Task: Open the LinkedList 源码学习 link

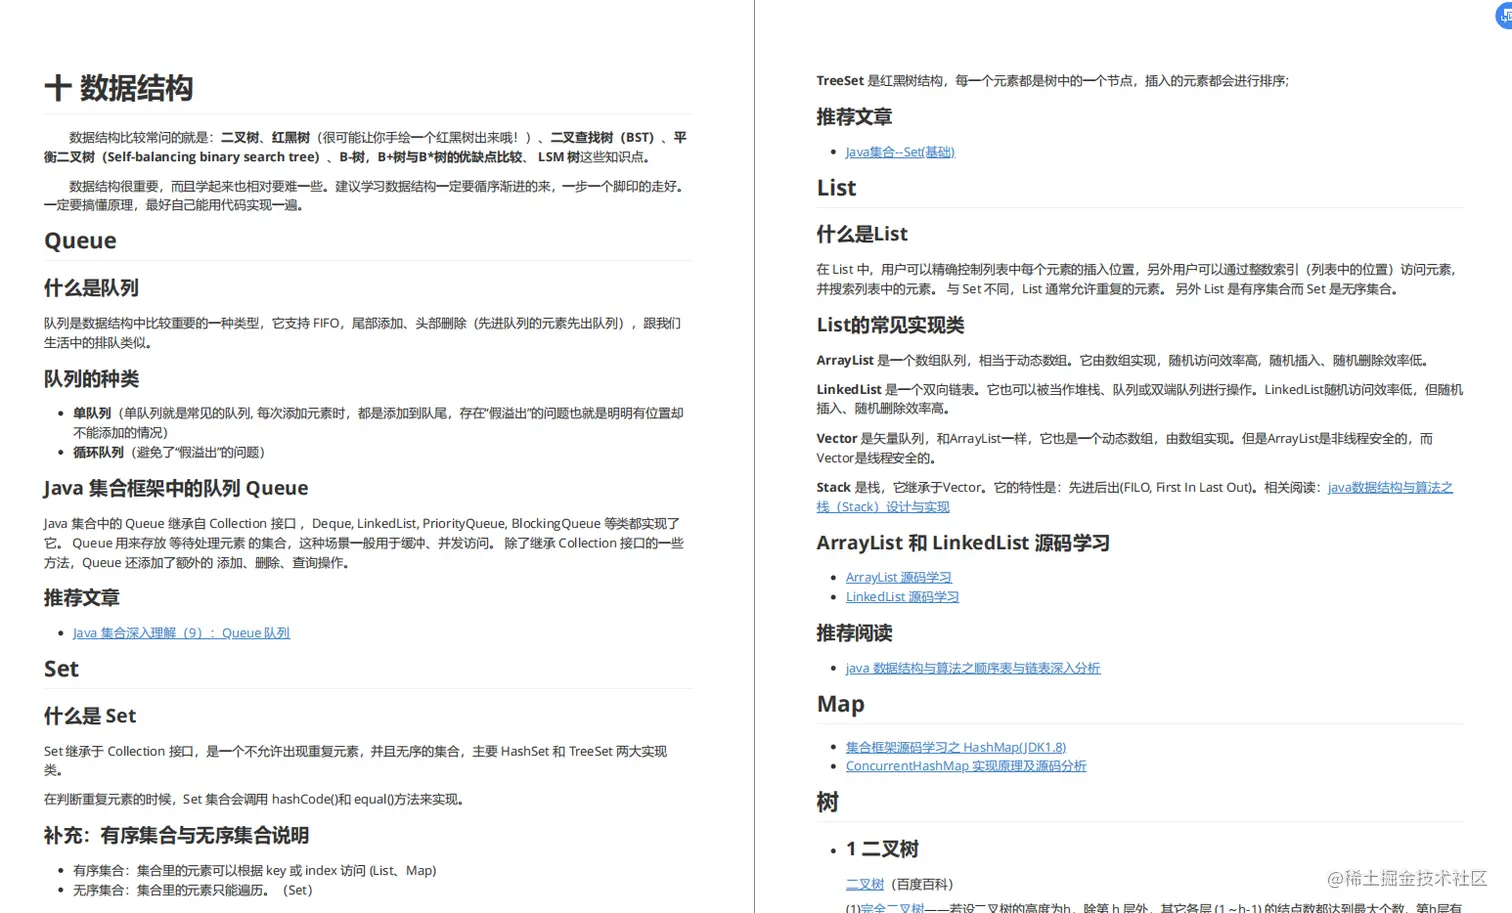Action: click(x=901, y=596)
